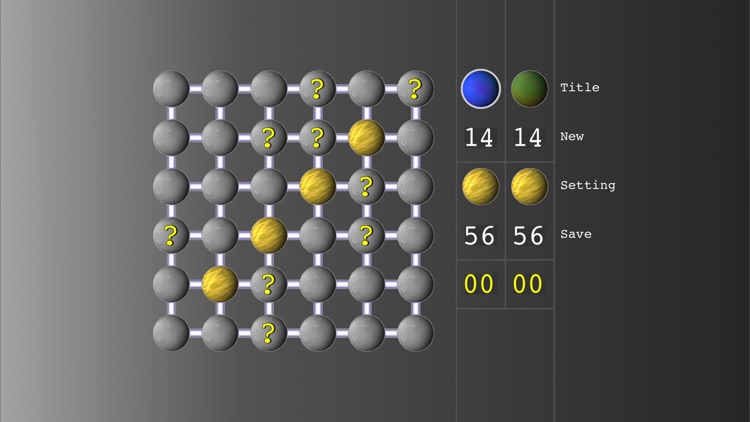The height and width of the screenshot is (422, 750).
Task: Click the yellow 00 score under blue player
Action: point(479,284)
